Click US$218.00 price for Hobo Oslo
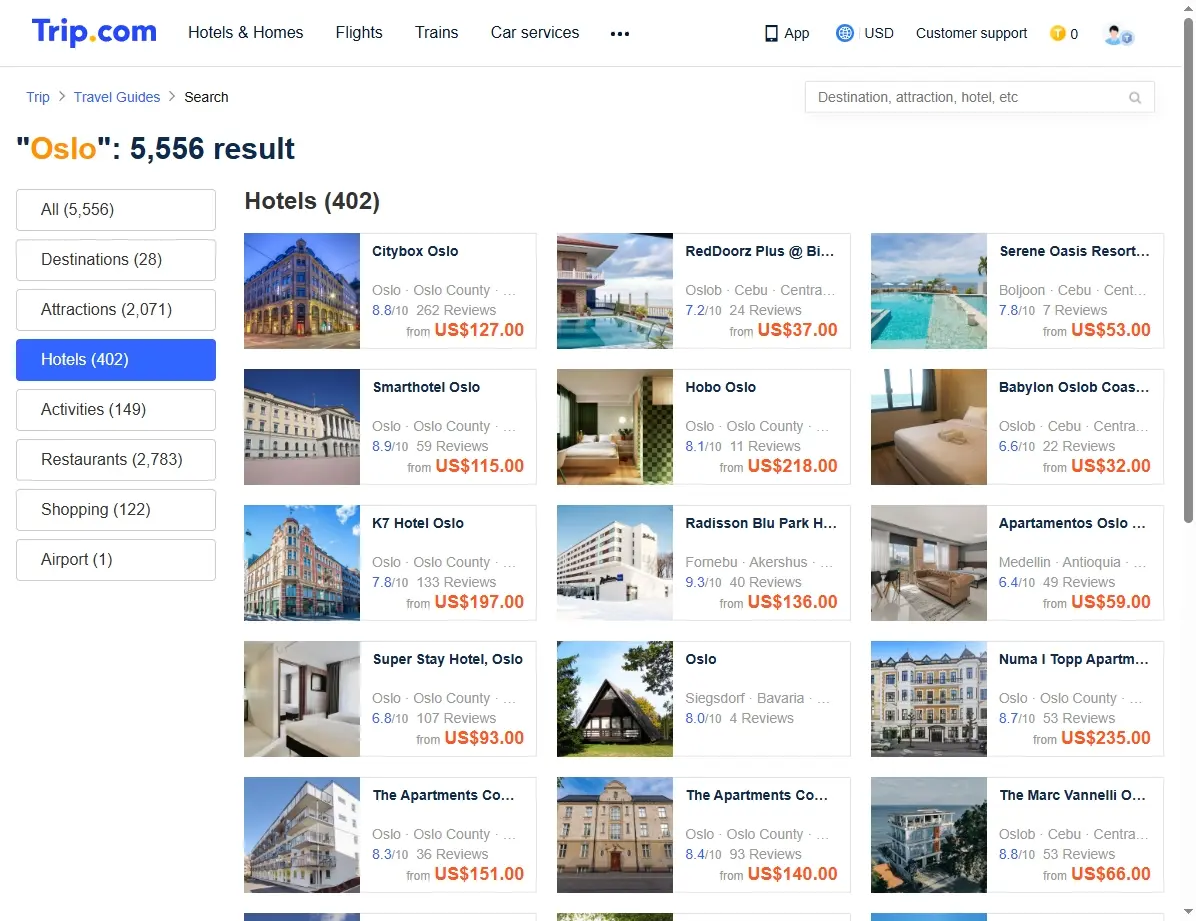Screen dimensions: 1196x921 point(793,465)
